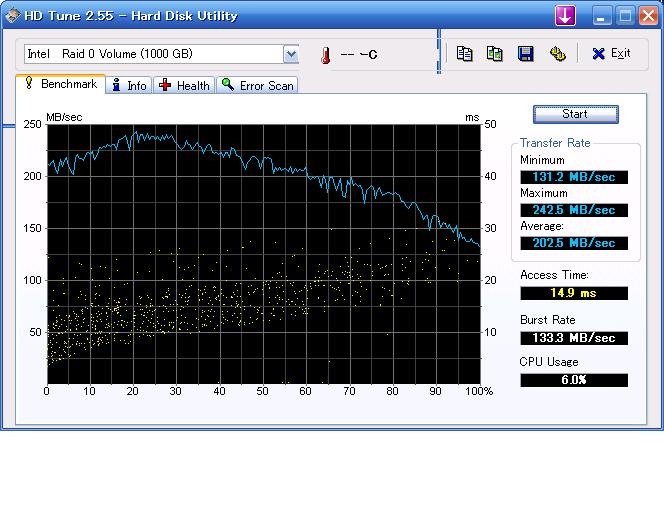This screenshot has width=664, height=512.
Task: Start the benchmark with Start button
Action: pyautogui.click(x=575, y=114)
